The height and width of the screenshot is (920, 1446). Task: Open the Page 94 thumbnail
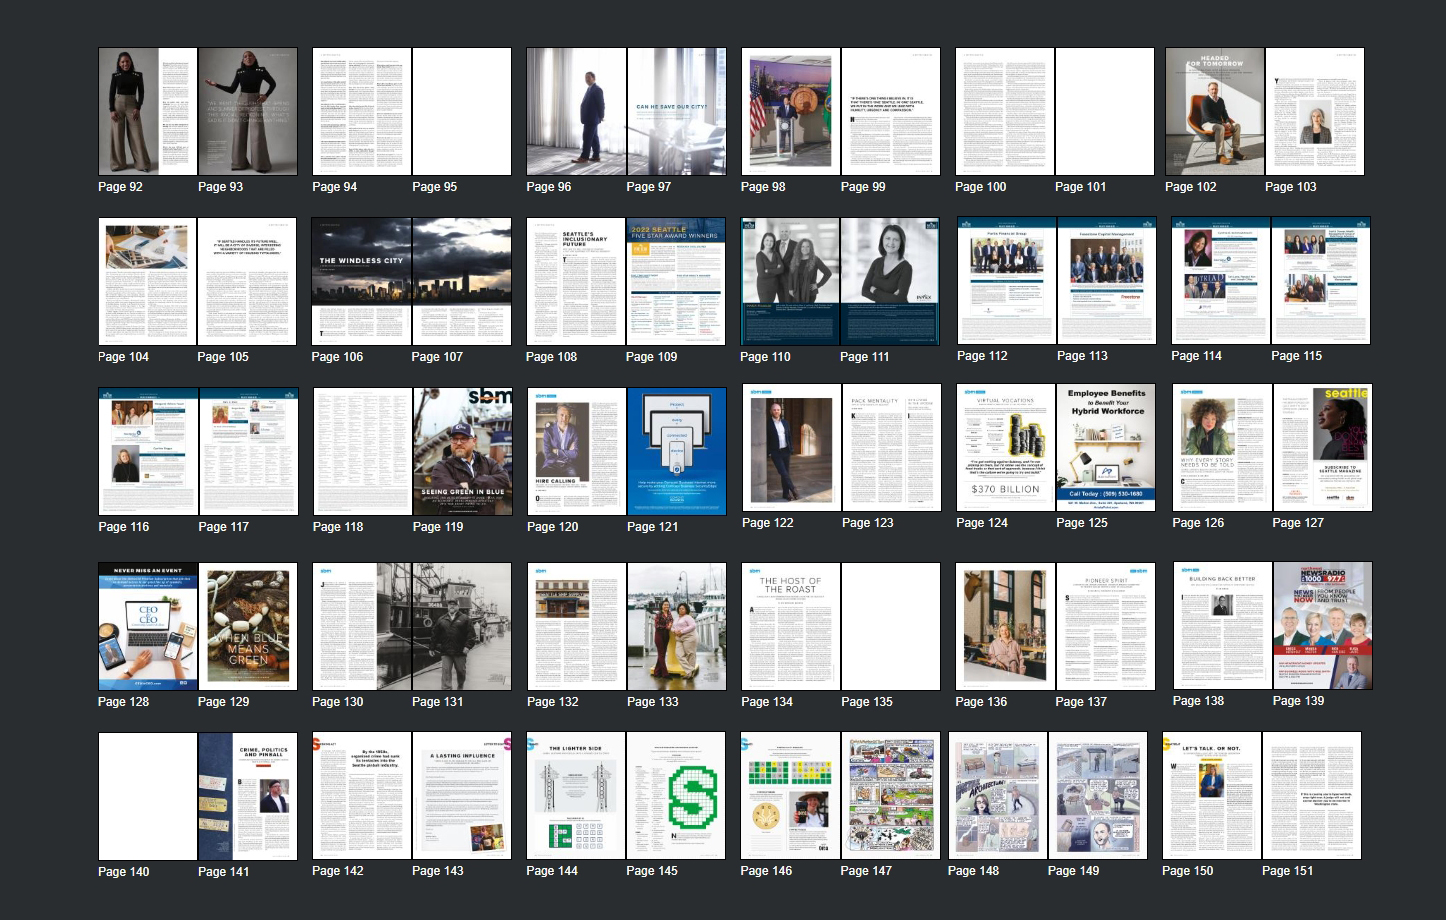[362, 112]
